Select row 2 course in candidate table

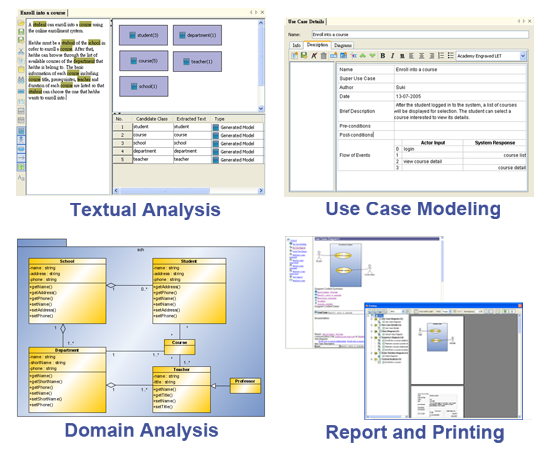pyautogui.click(x=188, y=135)
